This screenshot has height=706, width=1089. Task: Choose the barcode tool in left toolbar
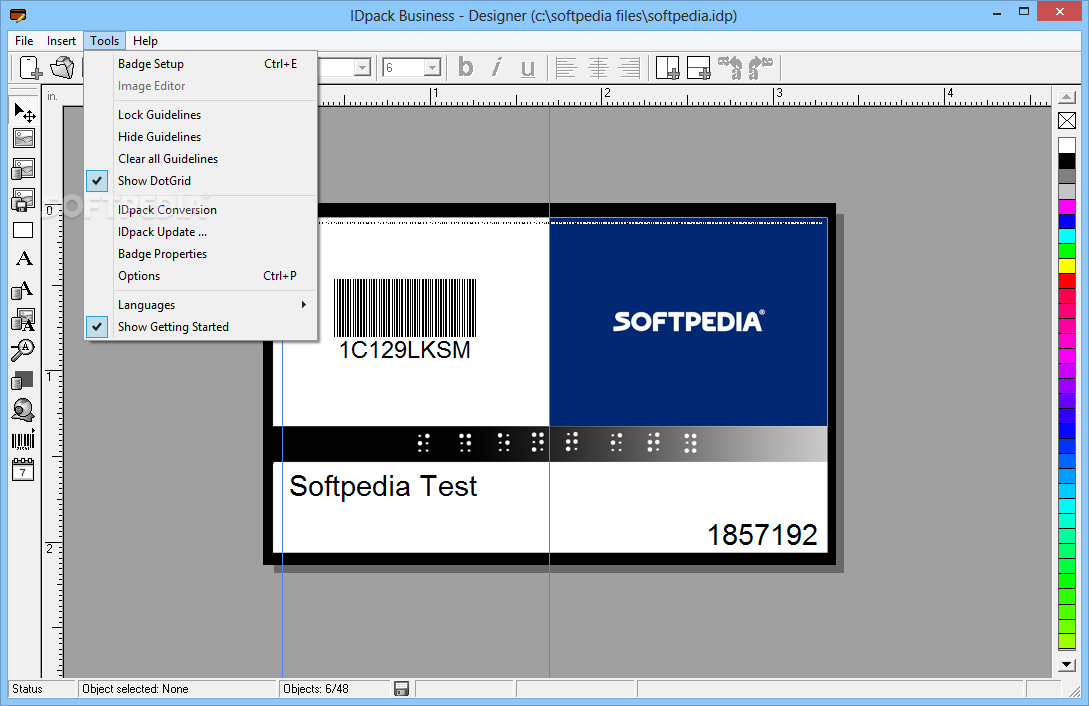tap(24, 441)
